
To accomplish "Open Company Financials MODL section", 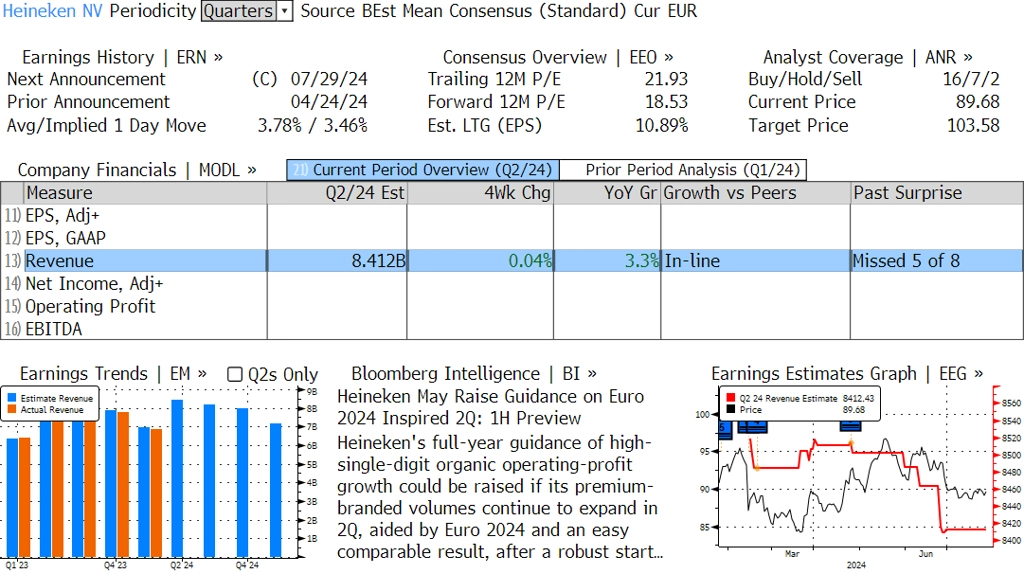I will [x=136, y=170].
